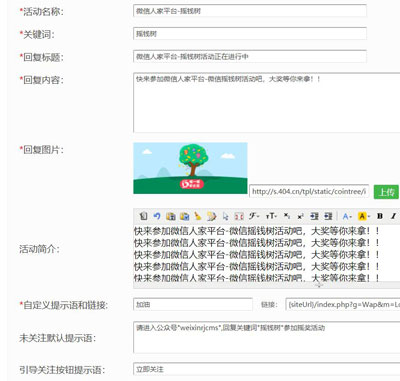Open the font family dropdown

point(254,216)
